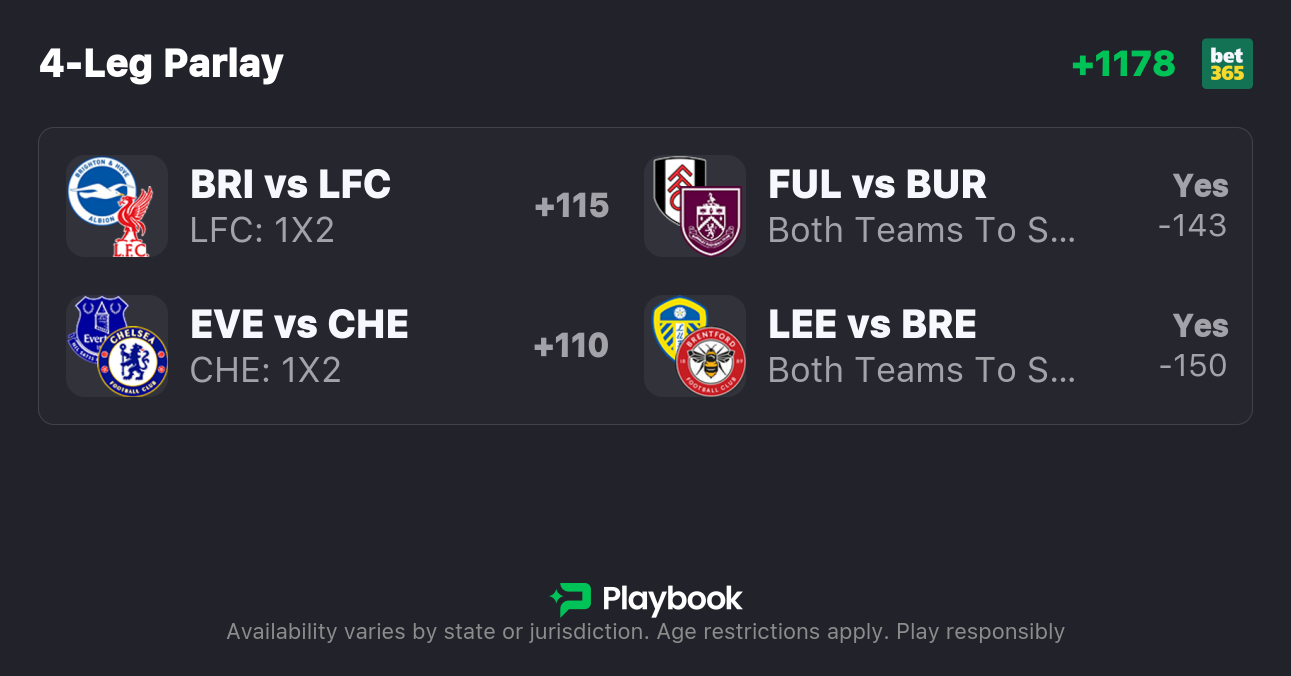
Task: Click the LFC: 1X2 bet type
Action: click(262, 231)
